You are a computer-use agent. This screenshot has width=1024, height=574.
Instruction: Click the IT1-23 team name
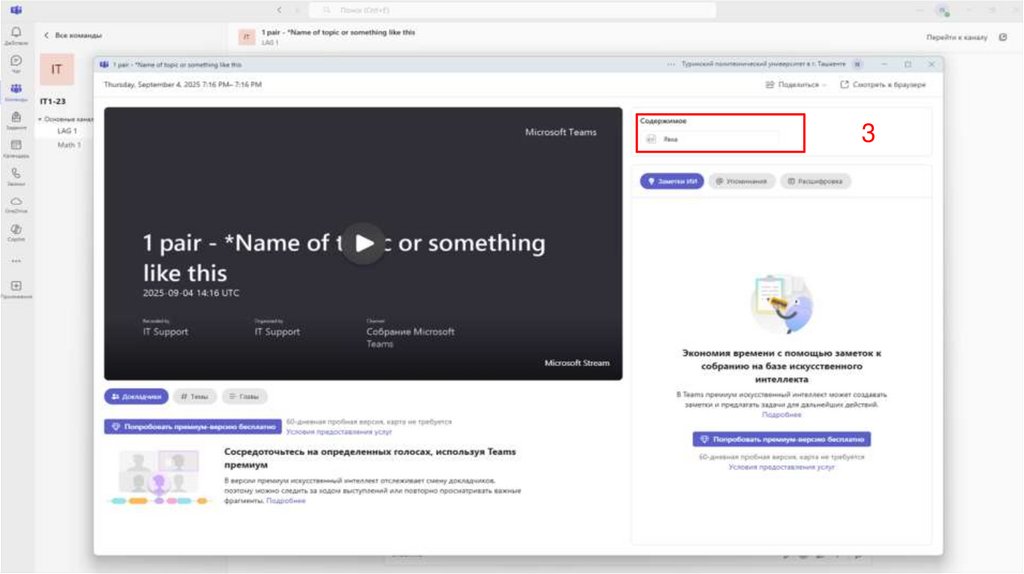pyautogui.click(x=53, y=101)
